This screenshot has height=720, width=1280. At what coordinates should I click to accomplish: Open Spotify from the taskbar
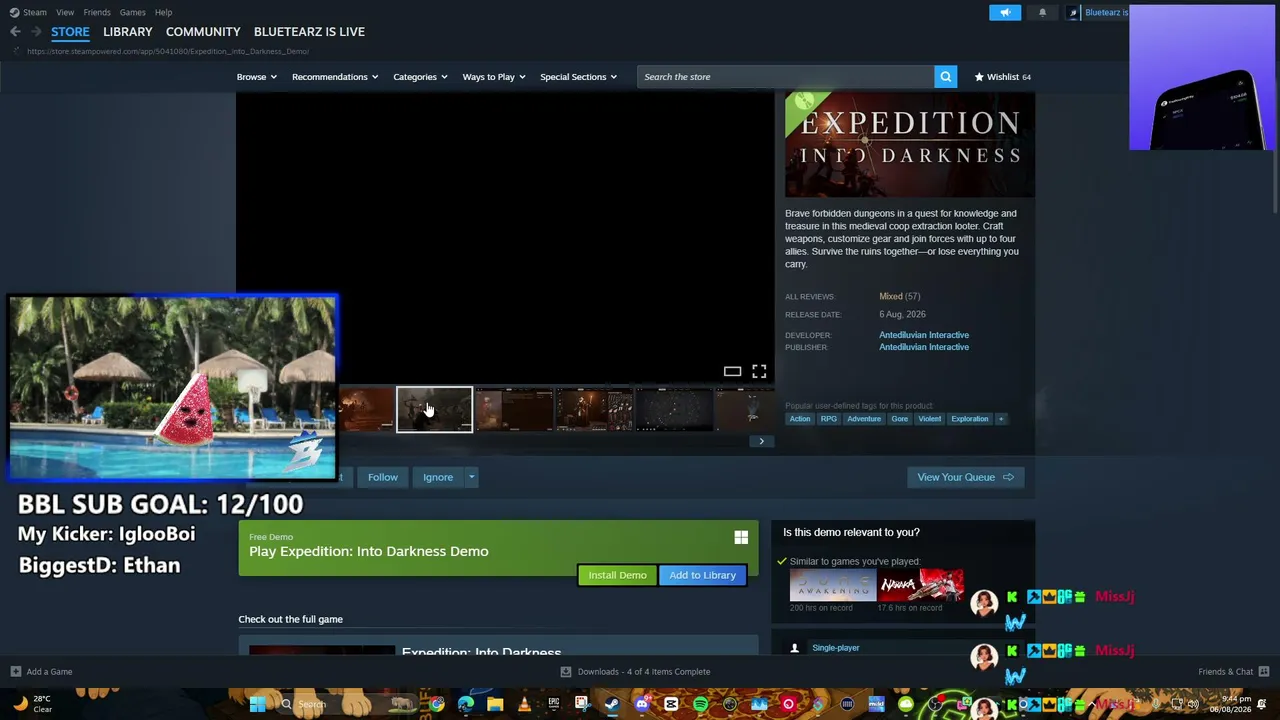click(700, 705)
